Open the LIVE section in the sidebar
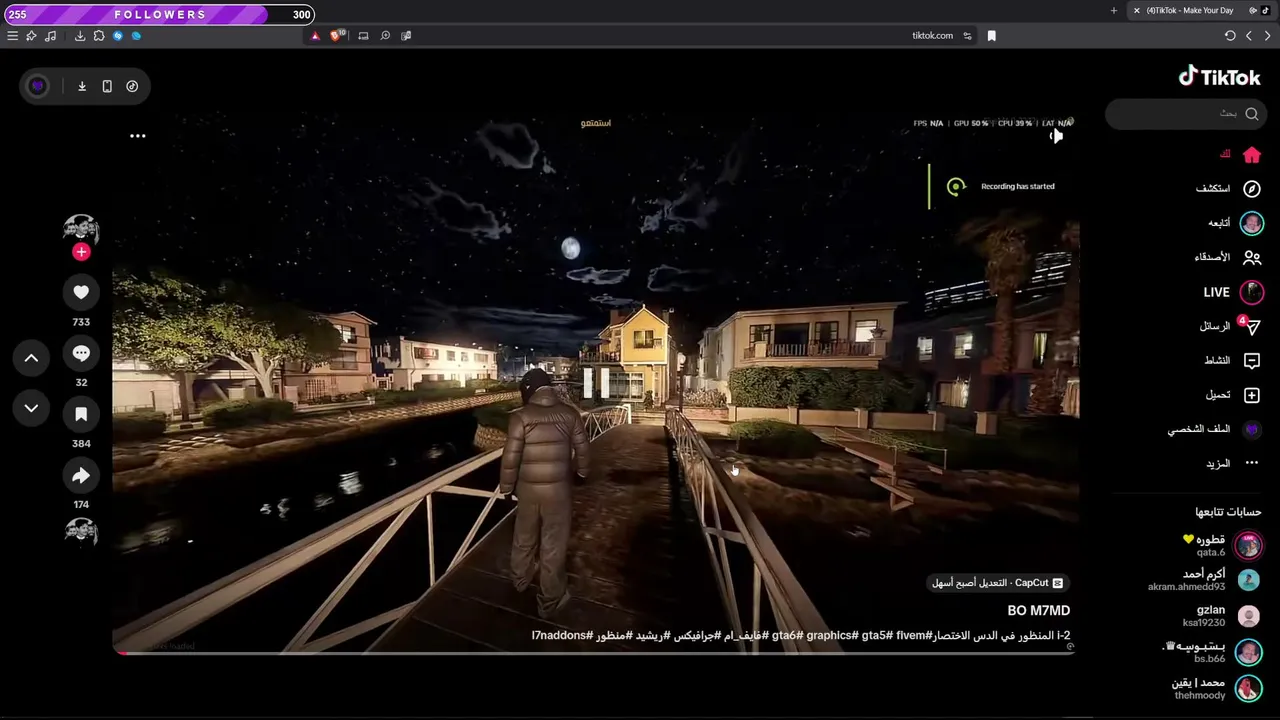 1233,292
